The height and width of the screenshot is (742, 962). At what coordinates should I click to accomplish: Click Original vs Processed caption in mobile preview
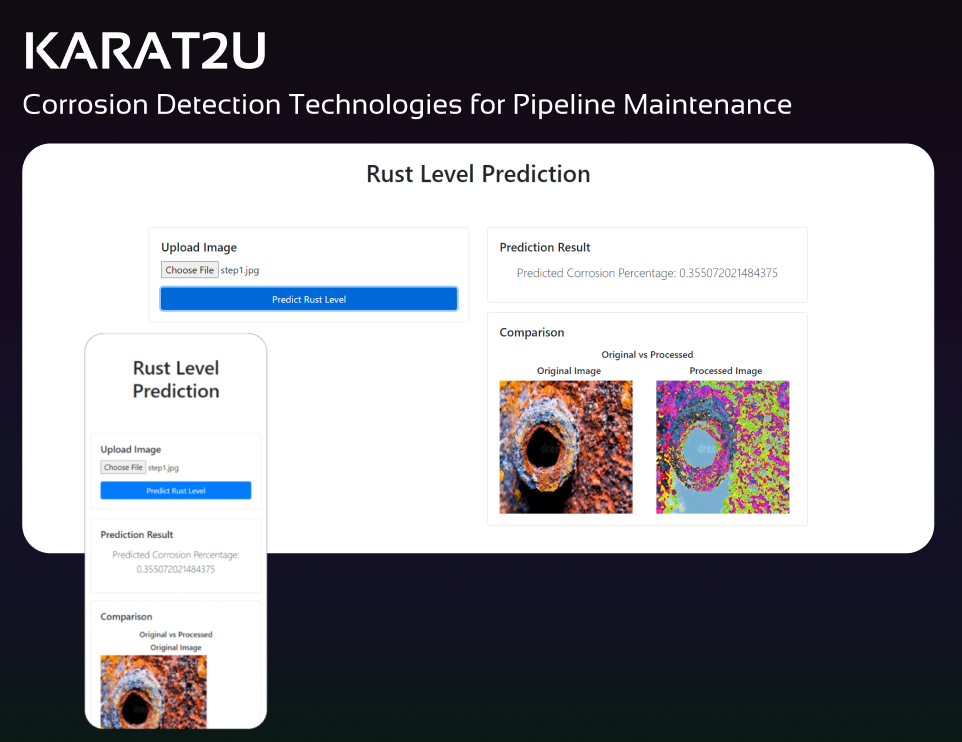[x=175, y=635]
